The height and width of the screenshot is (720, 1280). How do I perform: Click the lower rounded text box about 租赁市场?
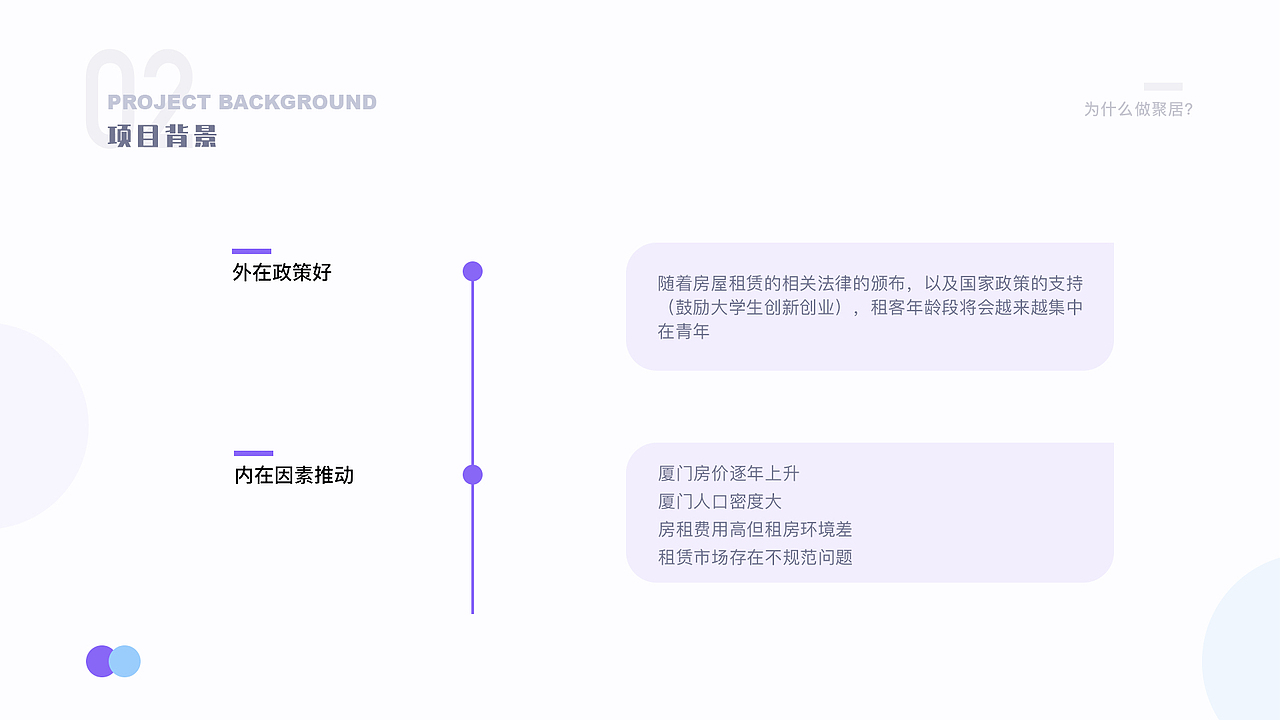tap(870, 512)
